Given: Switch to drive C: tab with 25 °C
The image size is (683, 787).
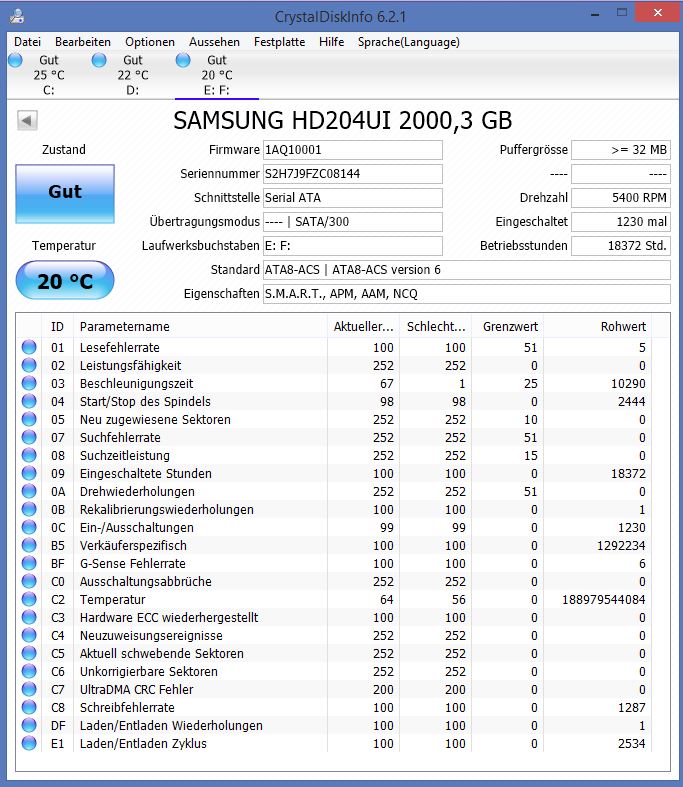Looking at the screenshot, I should (49, 75).
